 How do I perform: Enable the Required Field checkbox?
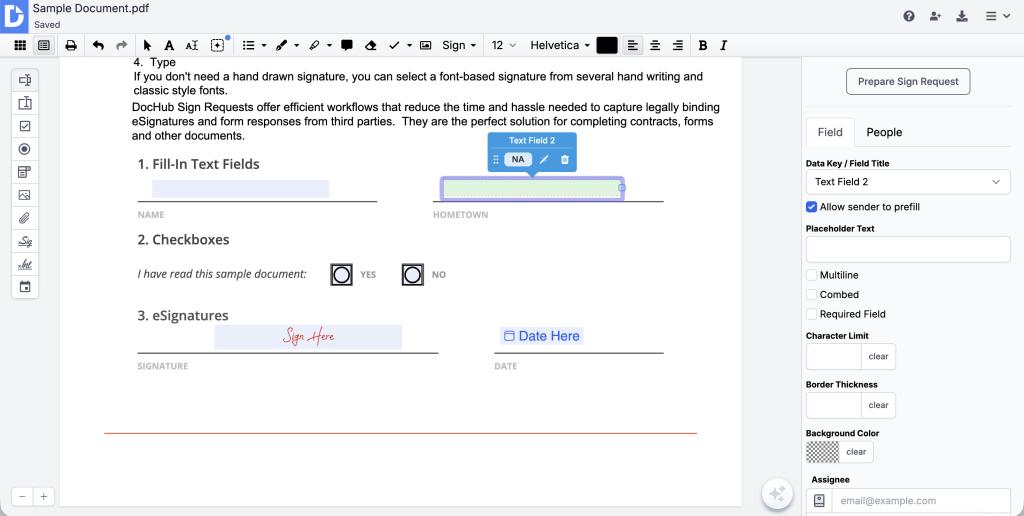coord(812,314)
